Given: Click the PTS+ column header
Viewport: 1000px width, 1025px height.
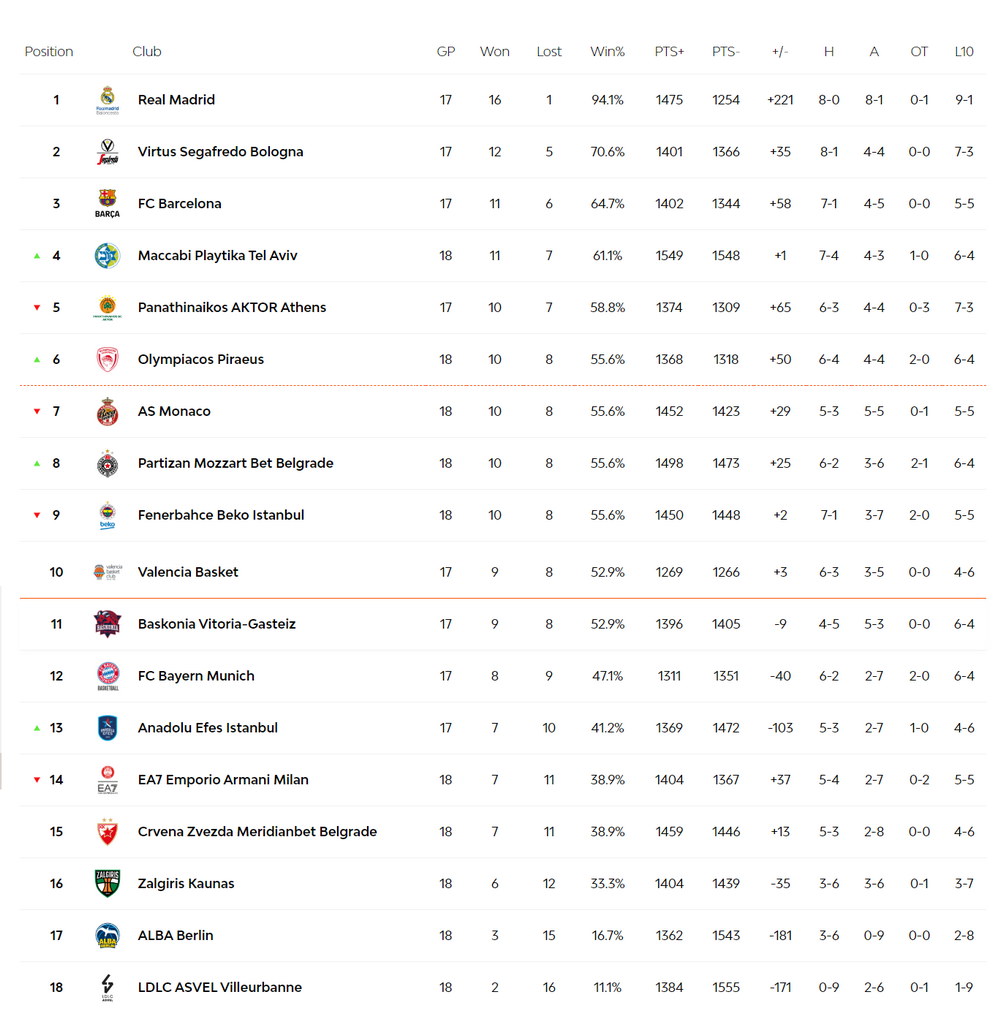Looking at the screenshot, I should [669, 52].
